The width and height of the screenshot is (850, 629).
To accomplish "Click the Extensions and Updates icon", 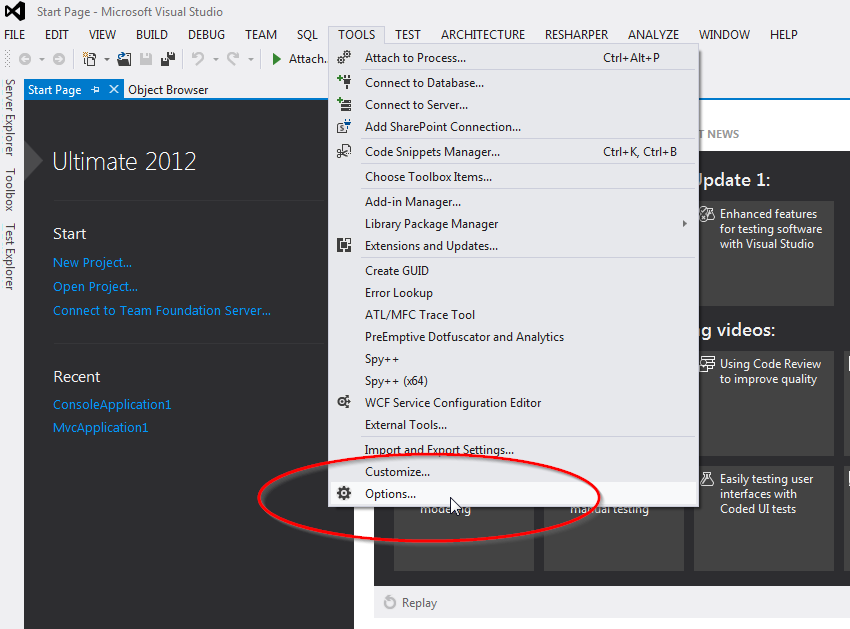I will pyautogui.click(x=344, y=246).
